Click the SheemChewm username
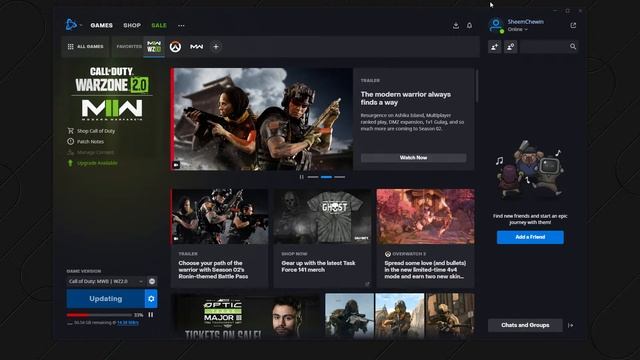This screenshot has height=360, width=640. [x=526, y=22]
